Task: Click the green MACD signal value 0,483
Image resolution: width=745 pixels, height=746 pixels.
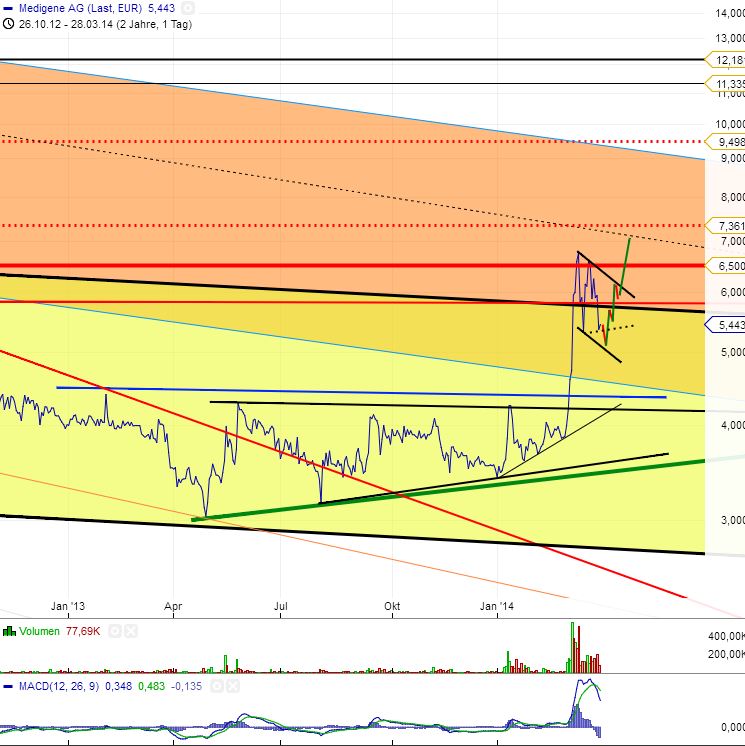Action: coord(151,687)
